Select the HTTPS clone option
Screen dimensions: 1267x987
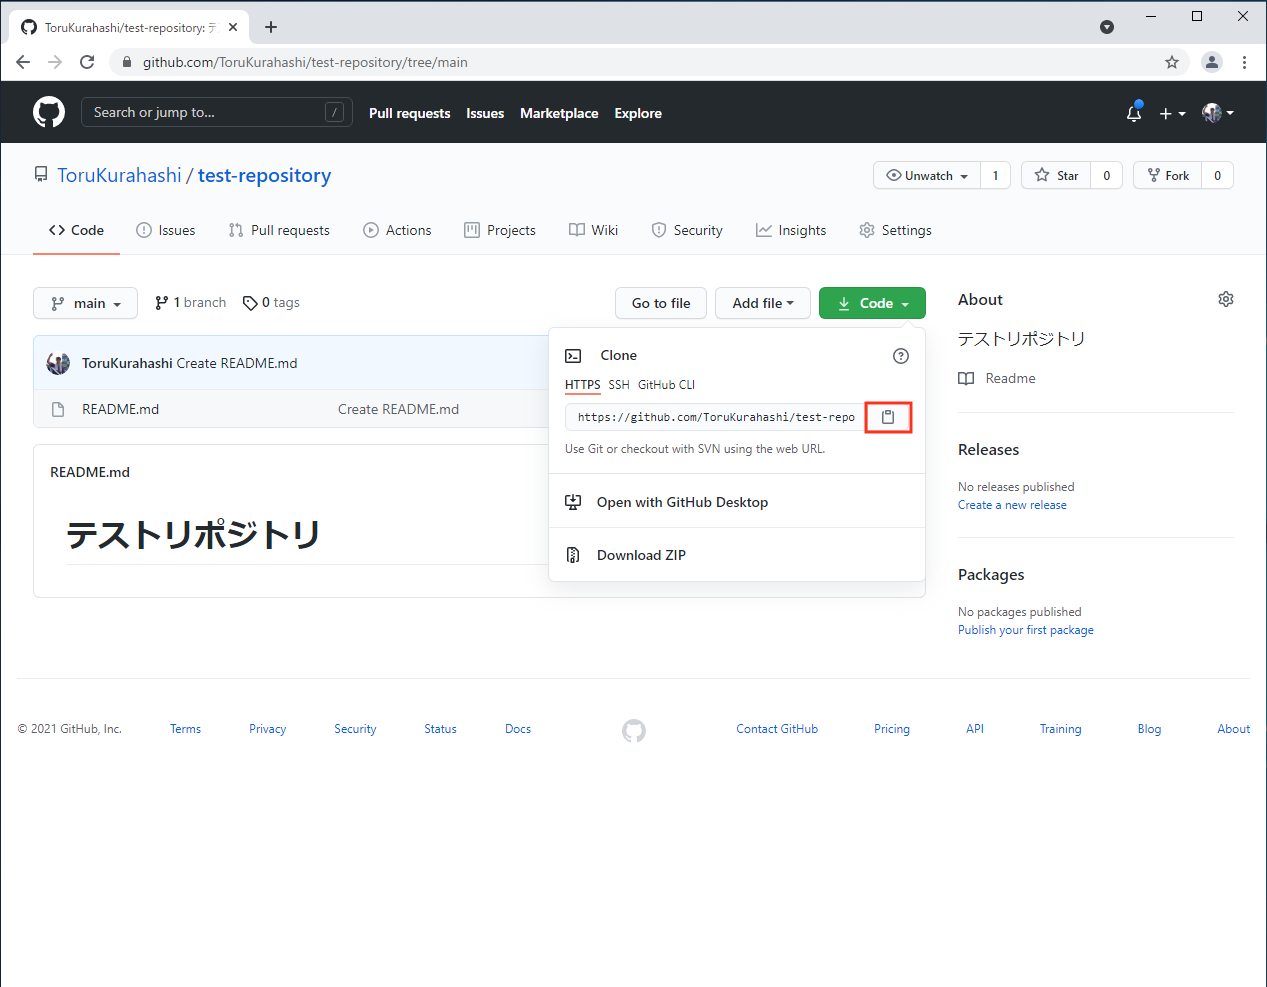point(583,385)
